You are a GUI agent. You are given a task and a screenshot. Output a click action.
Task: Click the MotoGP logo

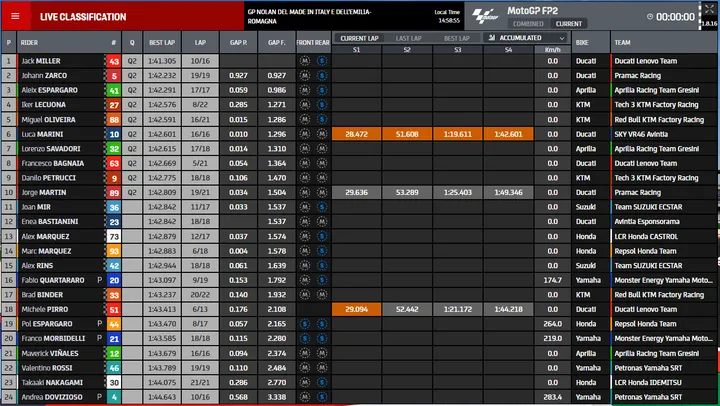485,17
